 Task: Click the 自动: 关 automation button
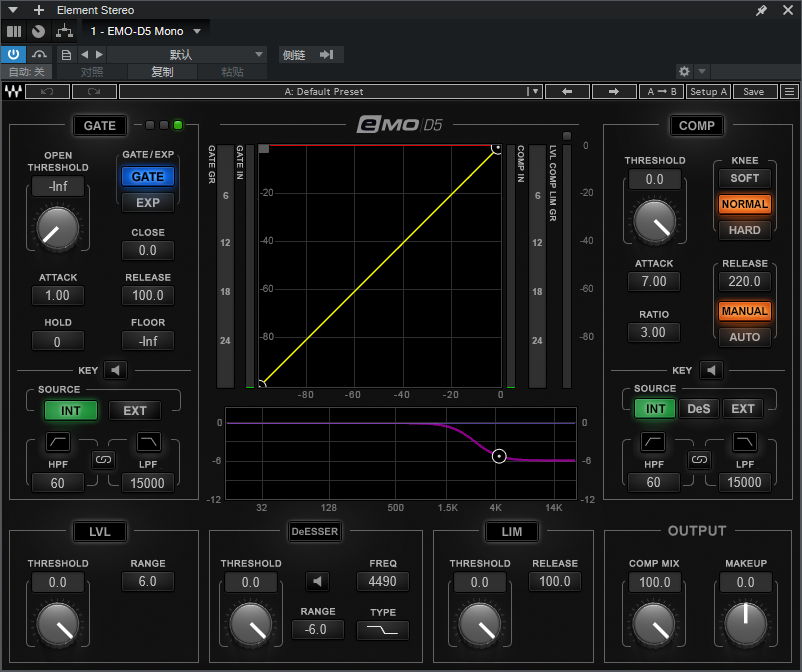pos(27,72)
